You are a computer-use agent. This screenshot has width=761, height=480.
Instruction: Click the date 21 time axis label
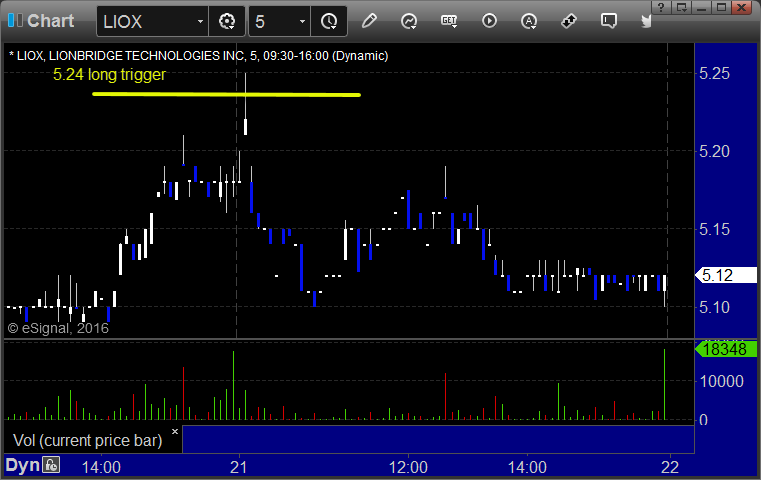pyautogui.click(x=238, y=467)
